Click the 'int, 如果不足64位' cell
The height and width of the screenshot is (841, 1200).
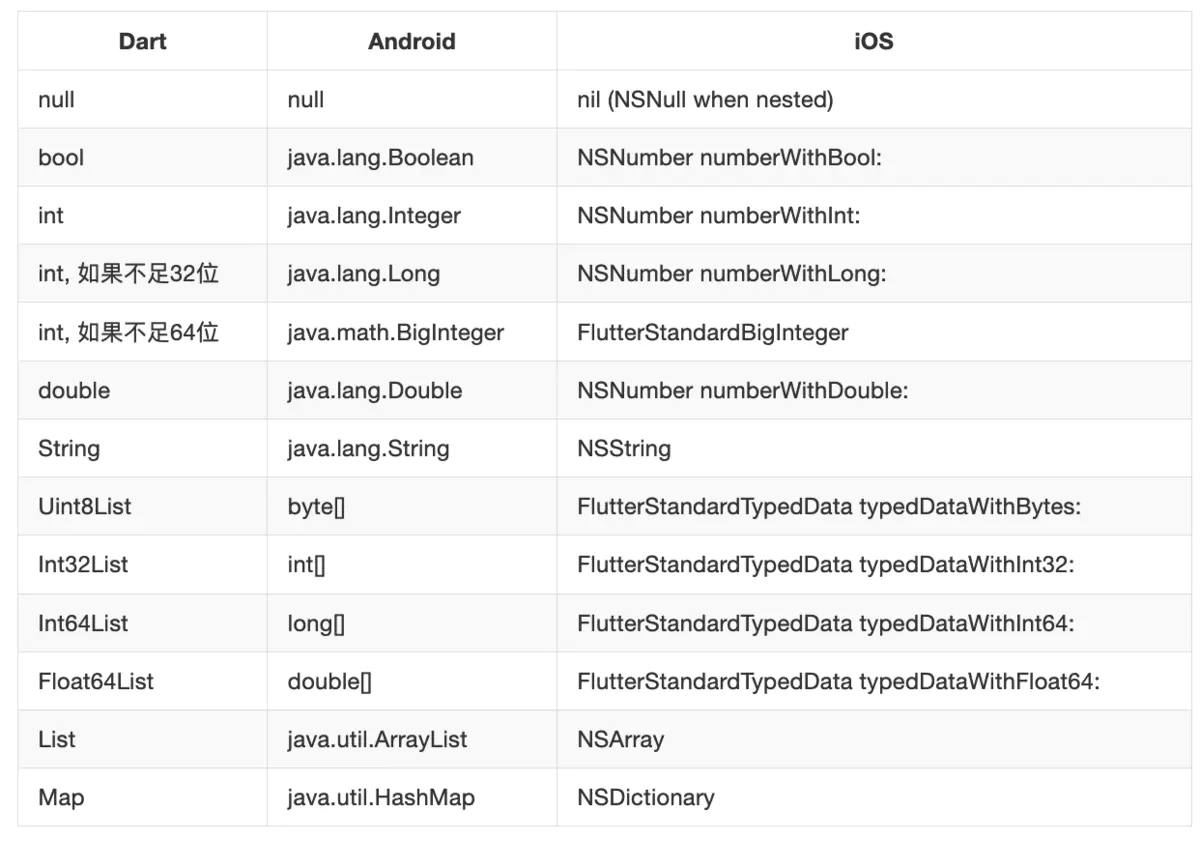point(142,332)
